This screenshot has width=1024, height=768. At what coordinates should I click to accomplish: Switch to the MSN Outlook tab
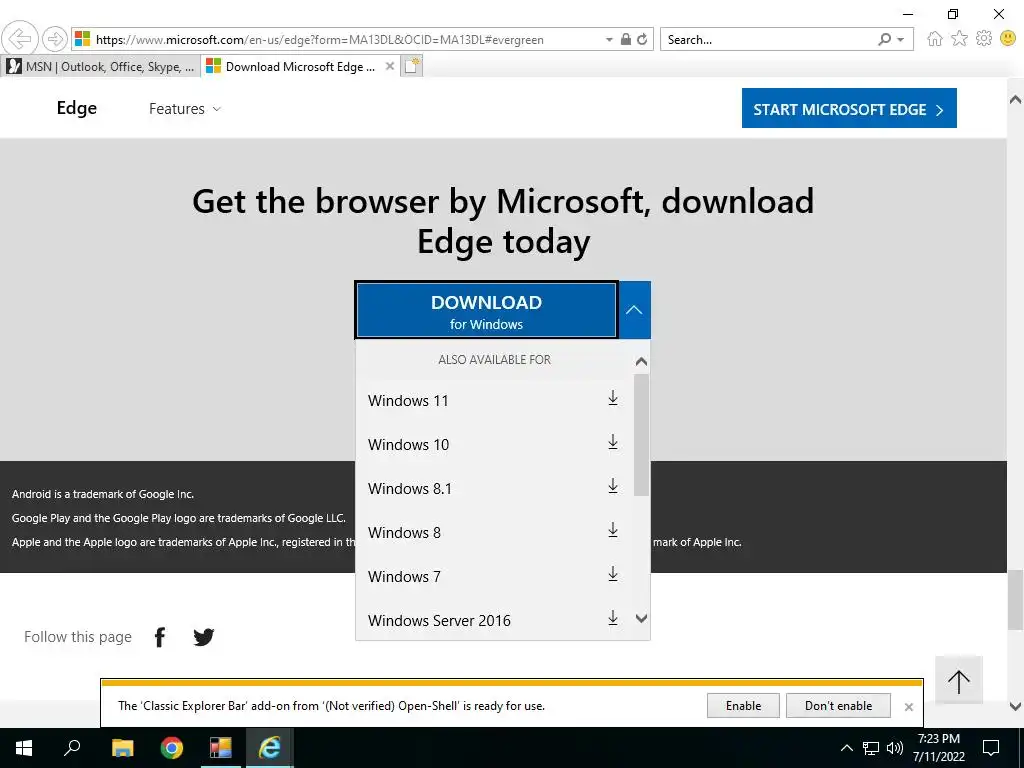100,67
